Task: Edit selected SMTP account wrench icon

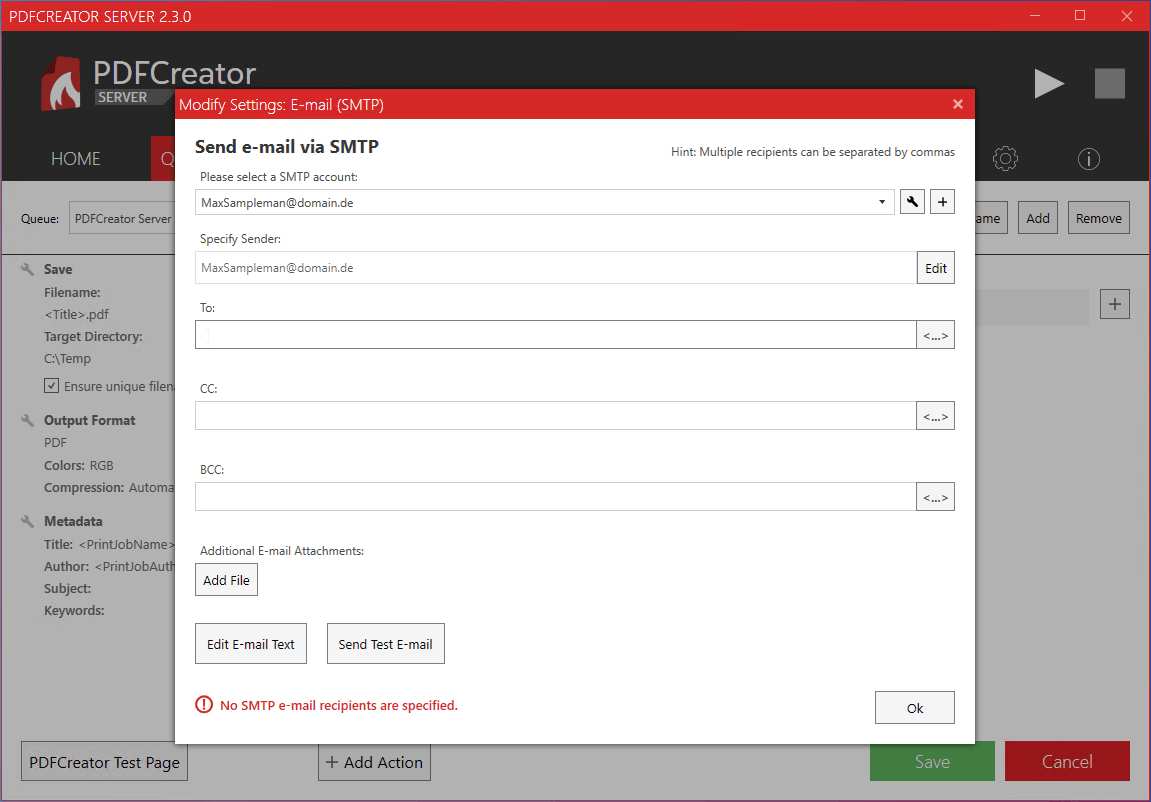Action: (912, 202)
